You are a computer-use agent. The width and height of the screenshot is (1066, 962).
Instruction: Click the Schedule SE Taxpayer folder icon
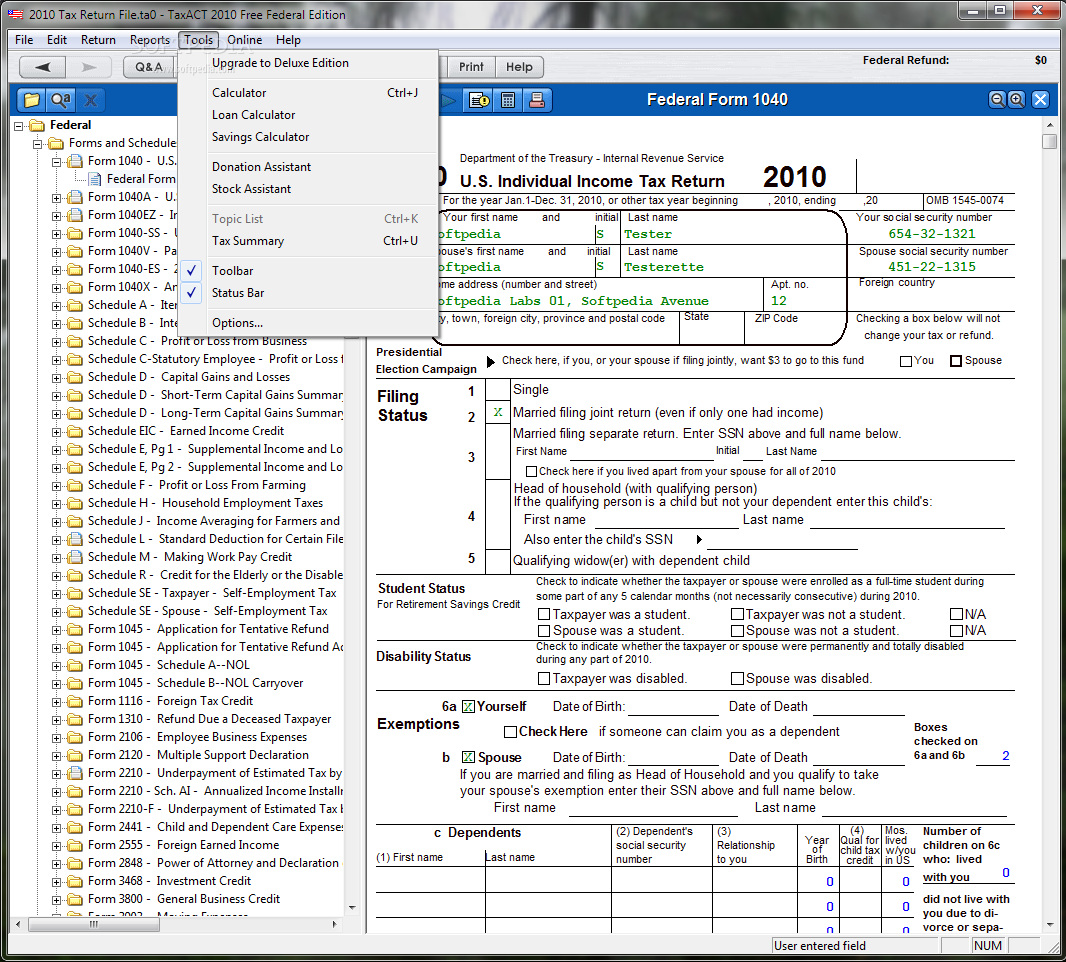point(75,594)
